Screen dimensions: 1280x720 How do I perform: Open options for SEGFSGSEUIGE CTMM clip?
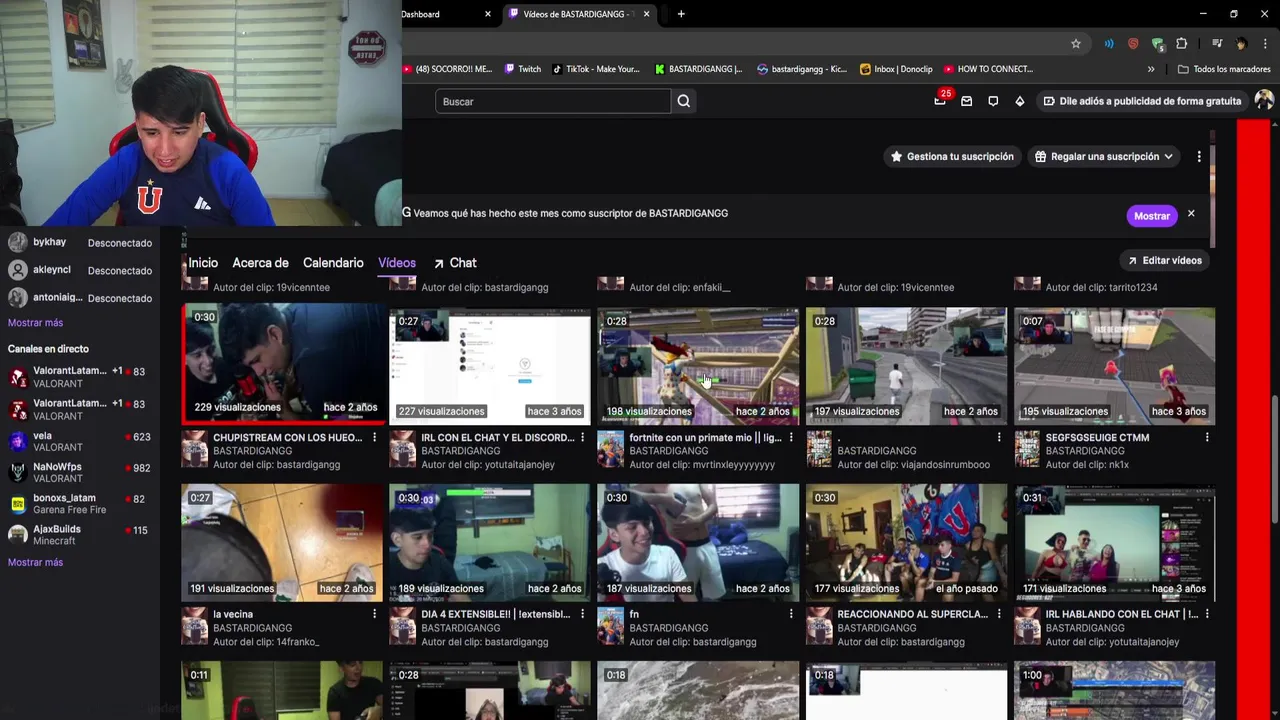1207,438
